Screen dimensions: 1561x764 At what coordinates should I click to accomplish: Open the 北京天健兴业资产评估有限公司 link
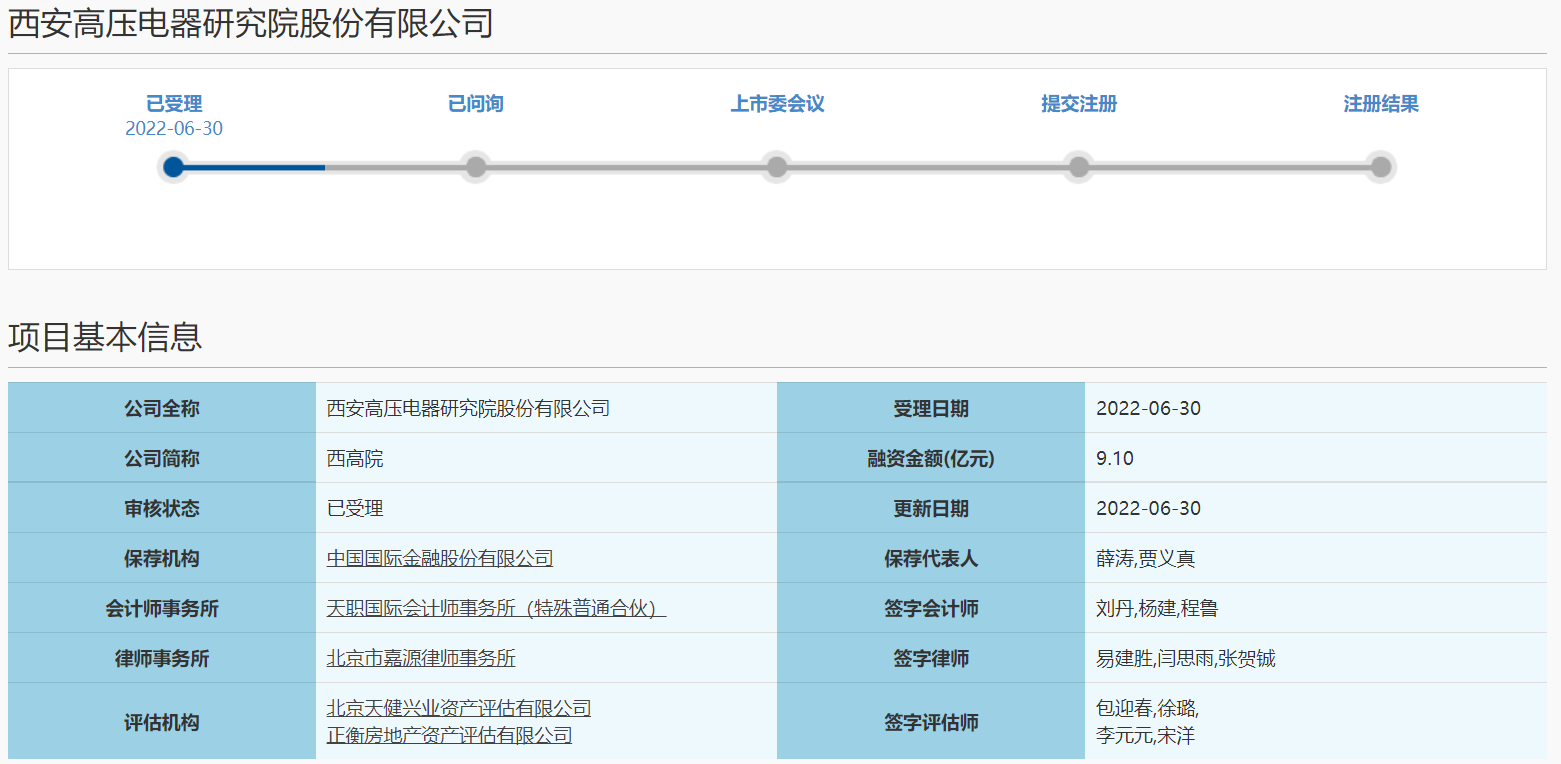pyautogui.click(x=459, y=708)
